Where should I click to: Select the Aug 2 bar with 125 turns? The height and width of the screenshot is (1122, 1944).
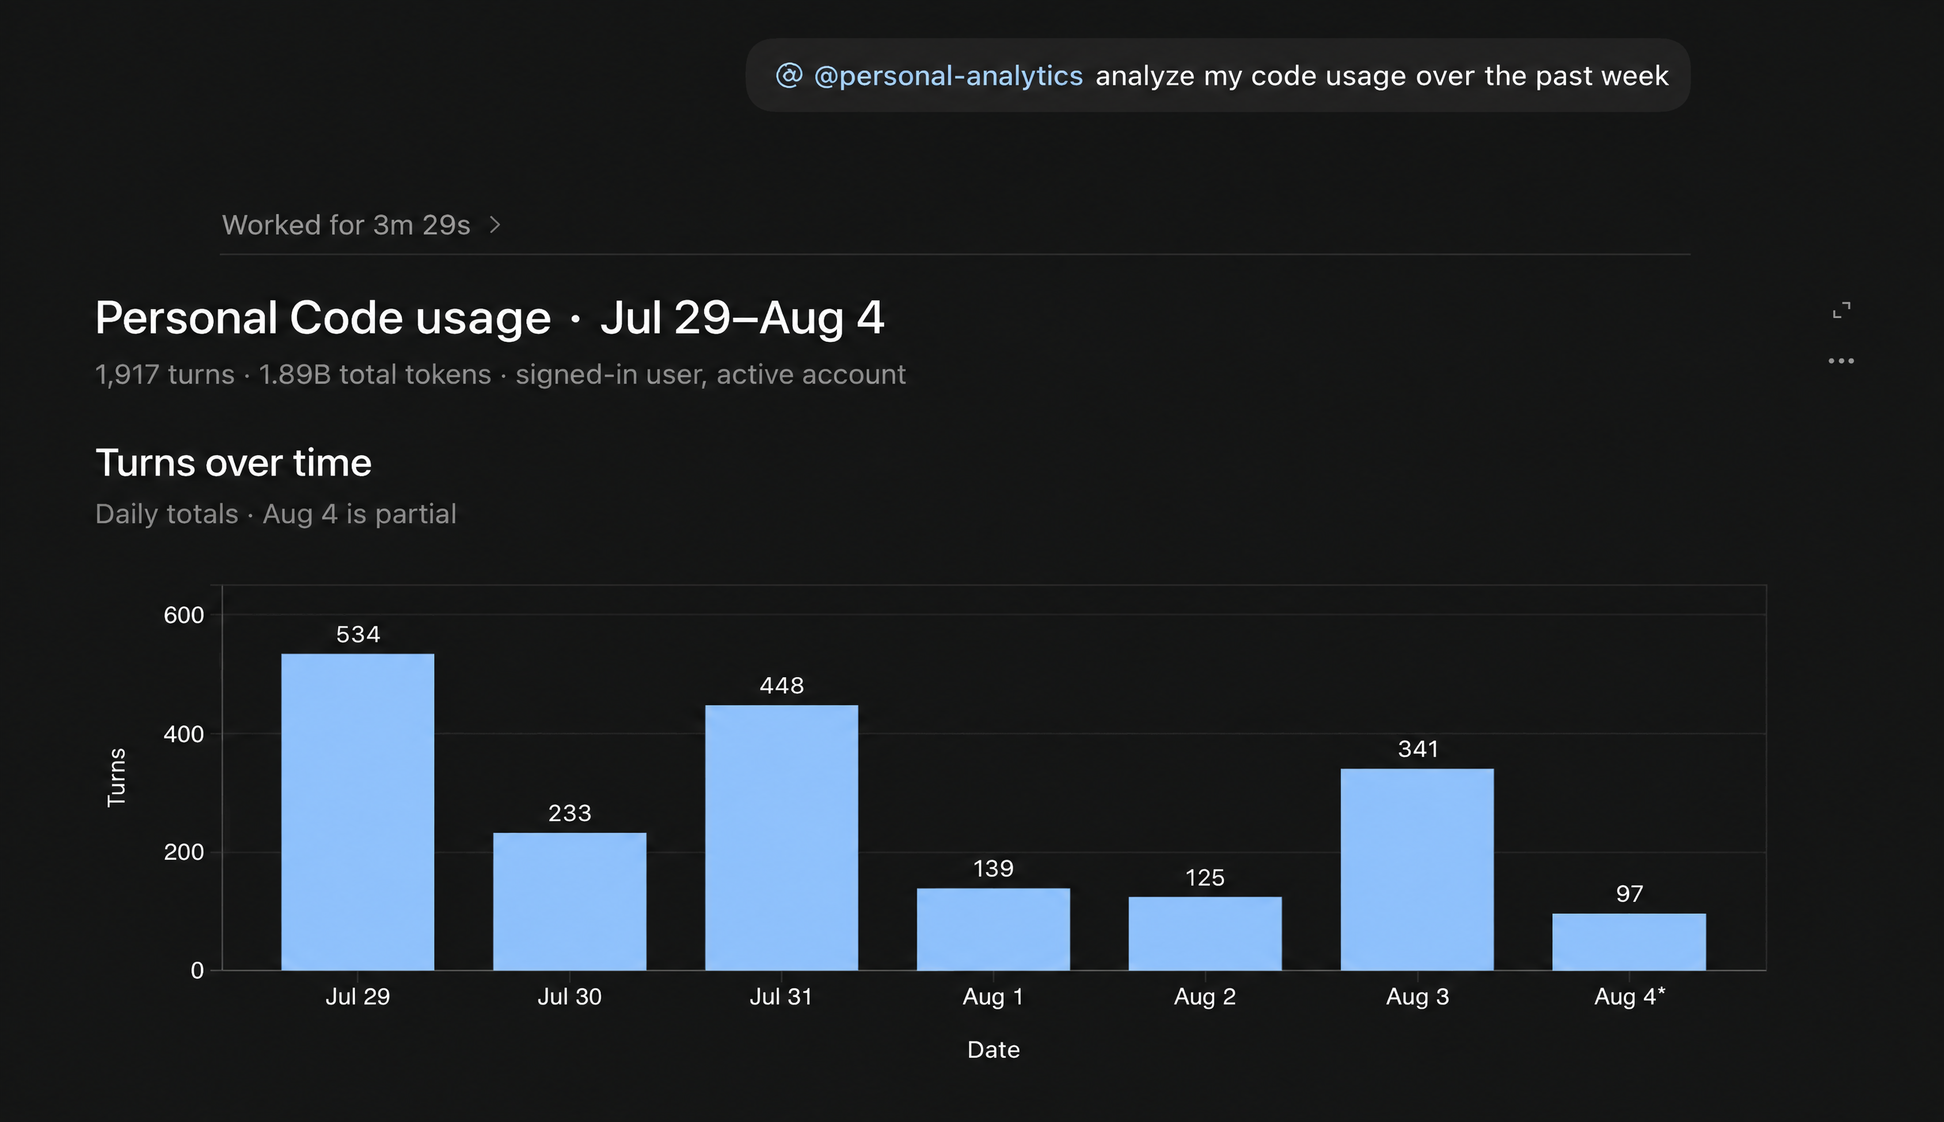pyautogui.click(x=1205, y=933)
